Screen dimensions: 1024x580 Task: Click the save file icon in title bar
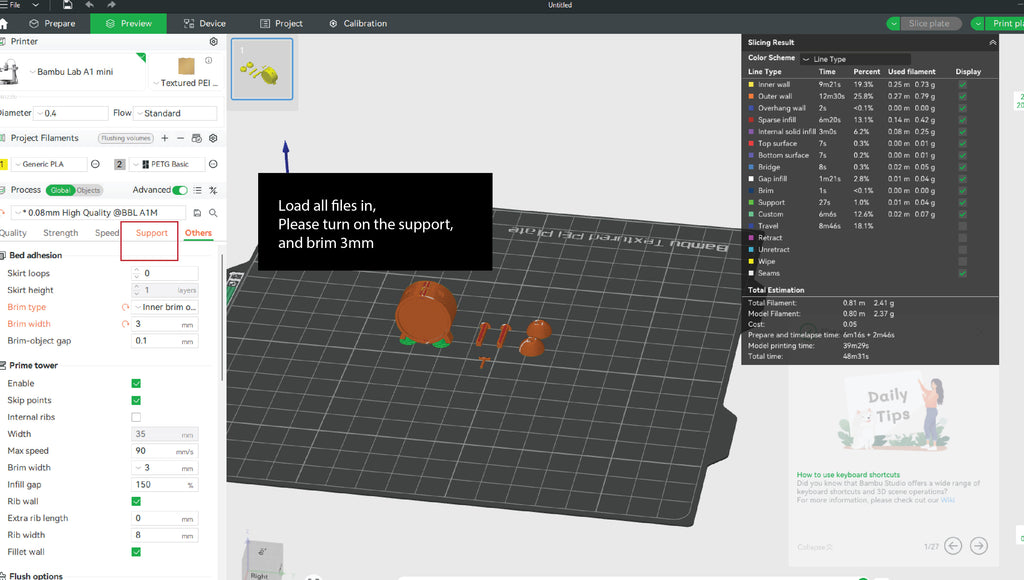(67, 5)
